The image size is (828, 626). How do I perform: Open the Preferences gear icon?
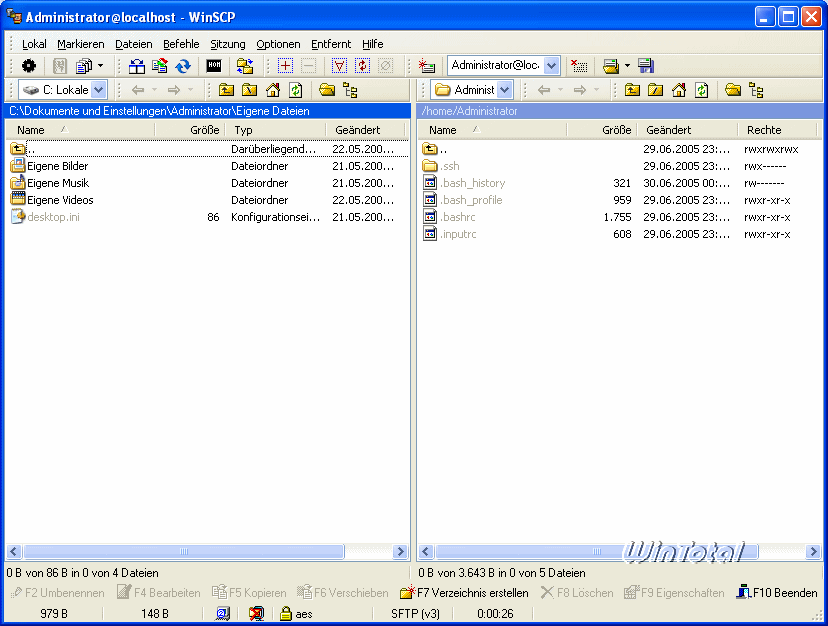(x=29, y=66)
